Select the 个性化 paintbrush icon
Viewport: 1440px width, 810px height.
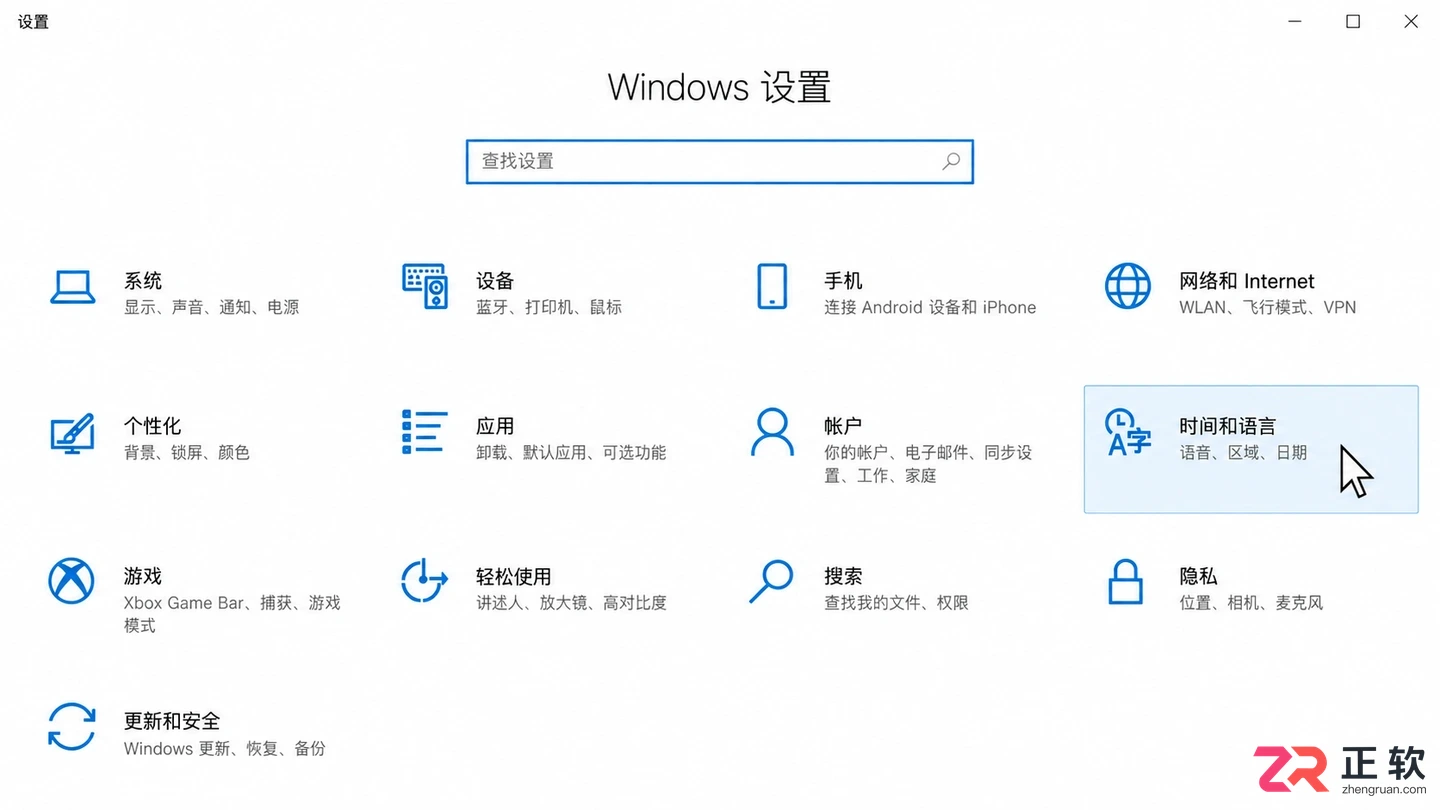(73, 433)
